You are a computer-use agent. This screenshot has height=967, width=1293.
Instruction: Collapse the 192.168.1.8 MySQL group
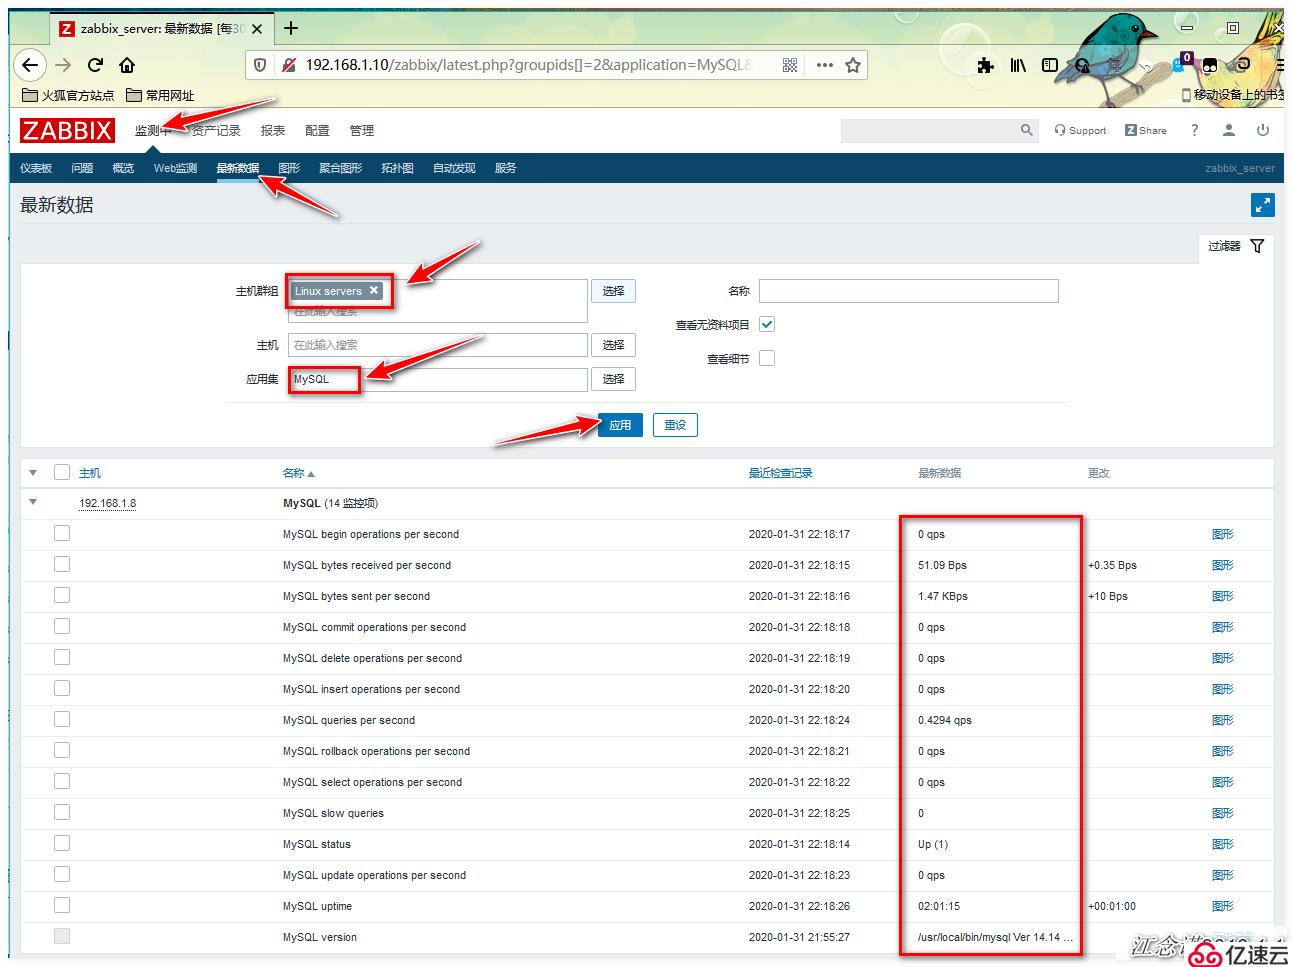tap(33, 502)
